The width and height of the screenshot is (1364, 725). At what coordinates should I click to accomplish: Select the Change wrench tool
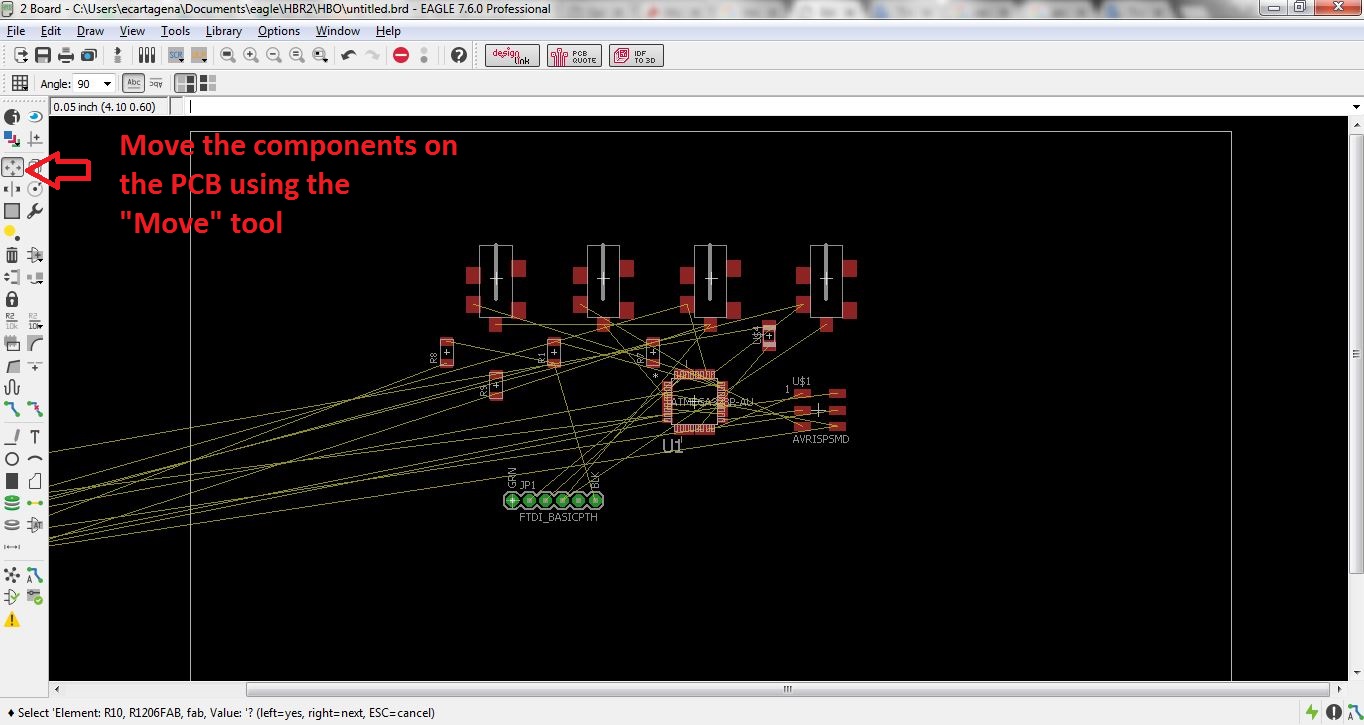(35, 210)
